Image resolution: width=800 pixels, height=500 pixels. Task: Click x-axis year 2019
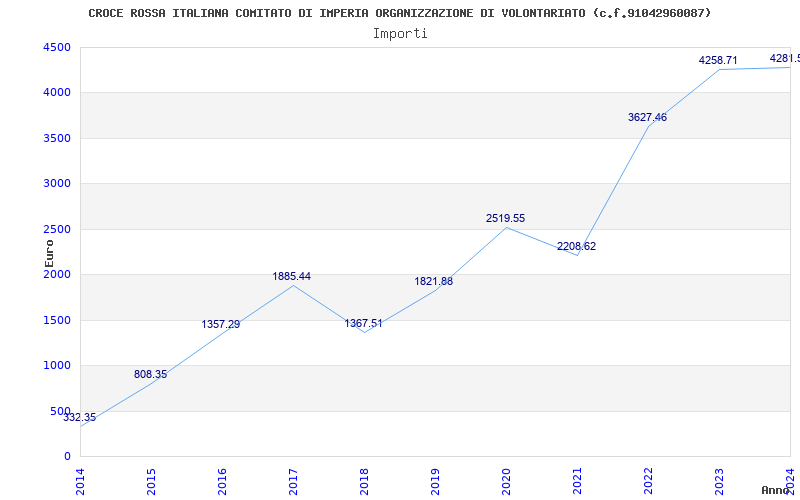(x=435, y=481)
